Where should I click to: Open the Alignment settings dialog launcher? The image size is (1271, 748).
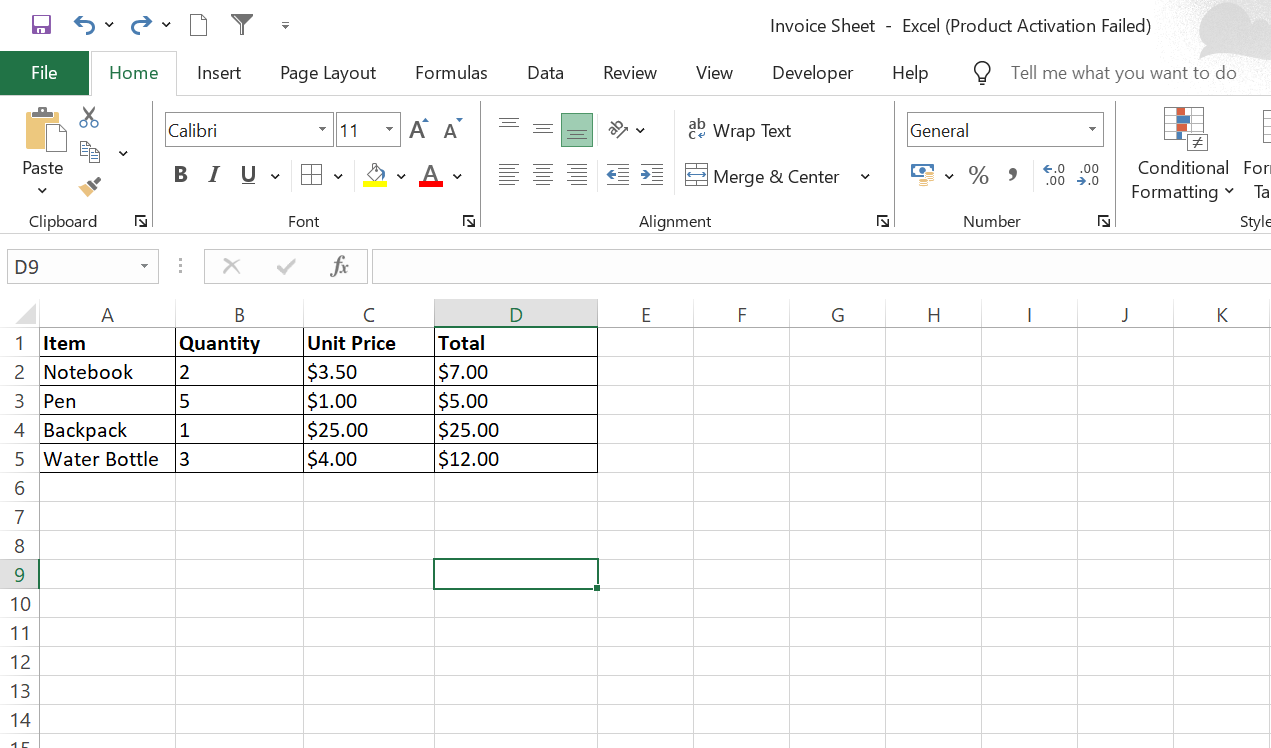[x=883, y=221]
